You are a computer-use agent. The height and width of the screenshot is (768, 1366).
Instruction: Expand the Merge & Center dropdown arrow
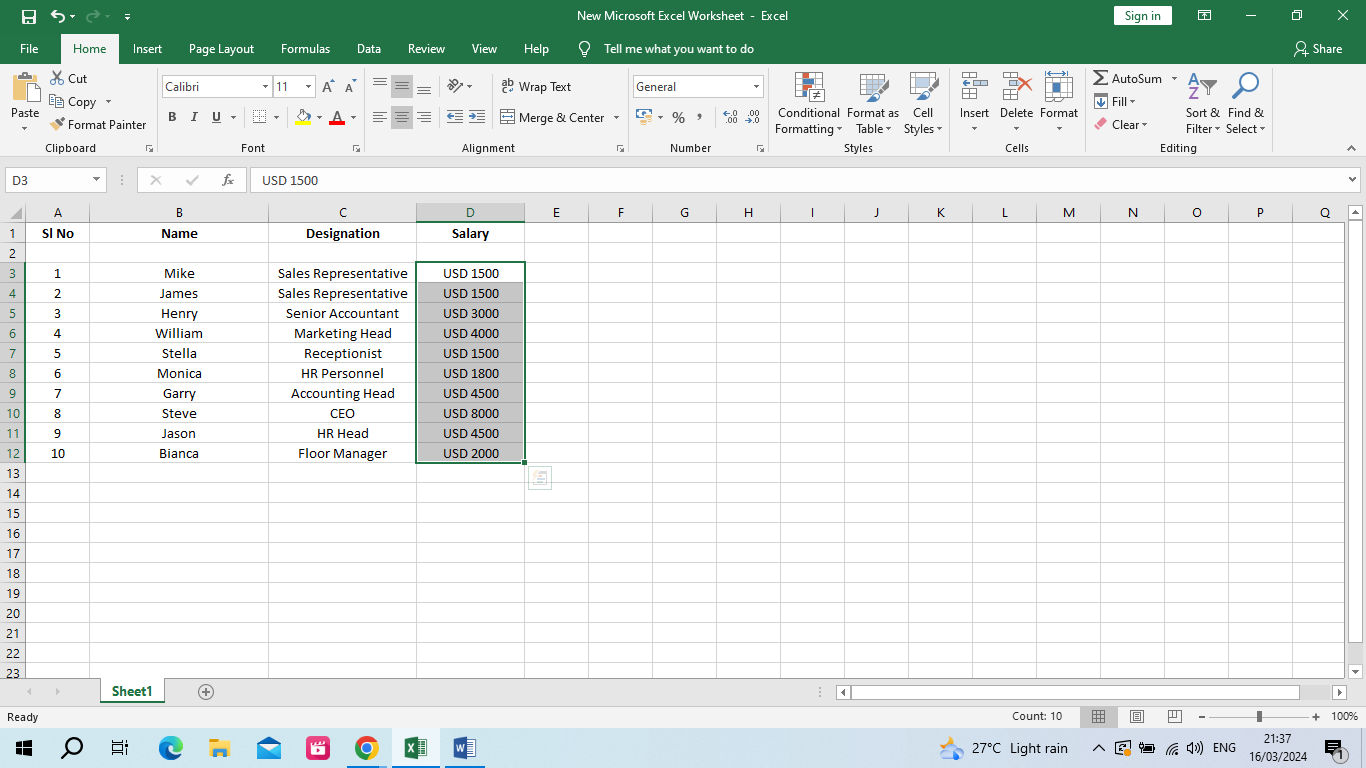pyautogui.click(x=616, y=117)
